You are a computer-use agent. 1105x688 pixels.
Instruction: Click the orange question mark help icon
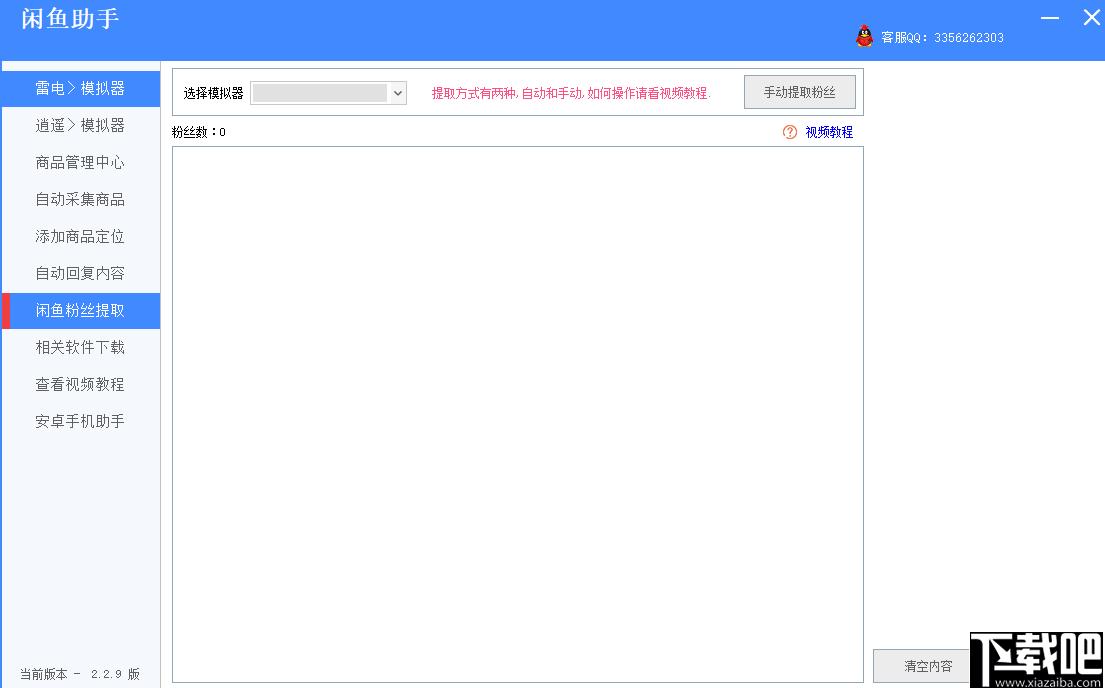790,132
